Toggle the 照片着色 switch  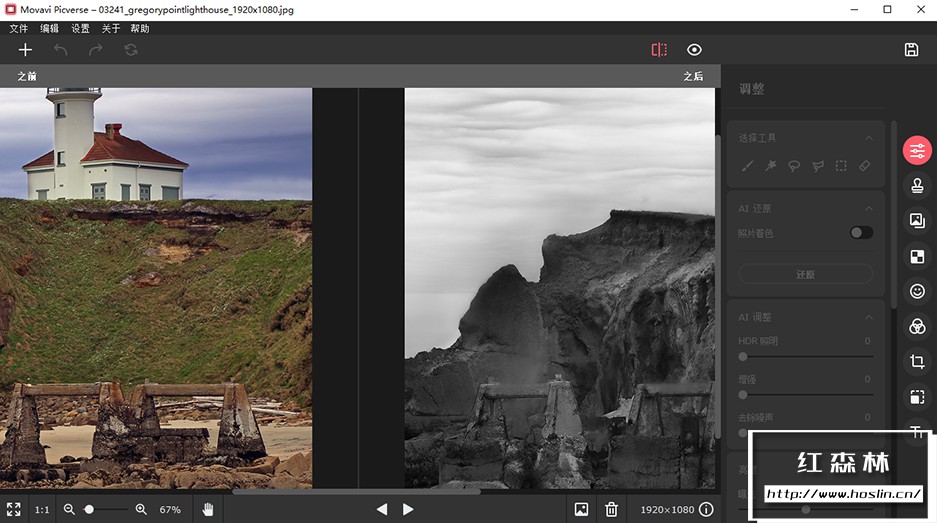click(860, 233)
